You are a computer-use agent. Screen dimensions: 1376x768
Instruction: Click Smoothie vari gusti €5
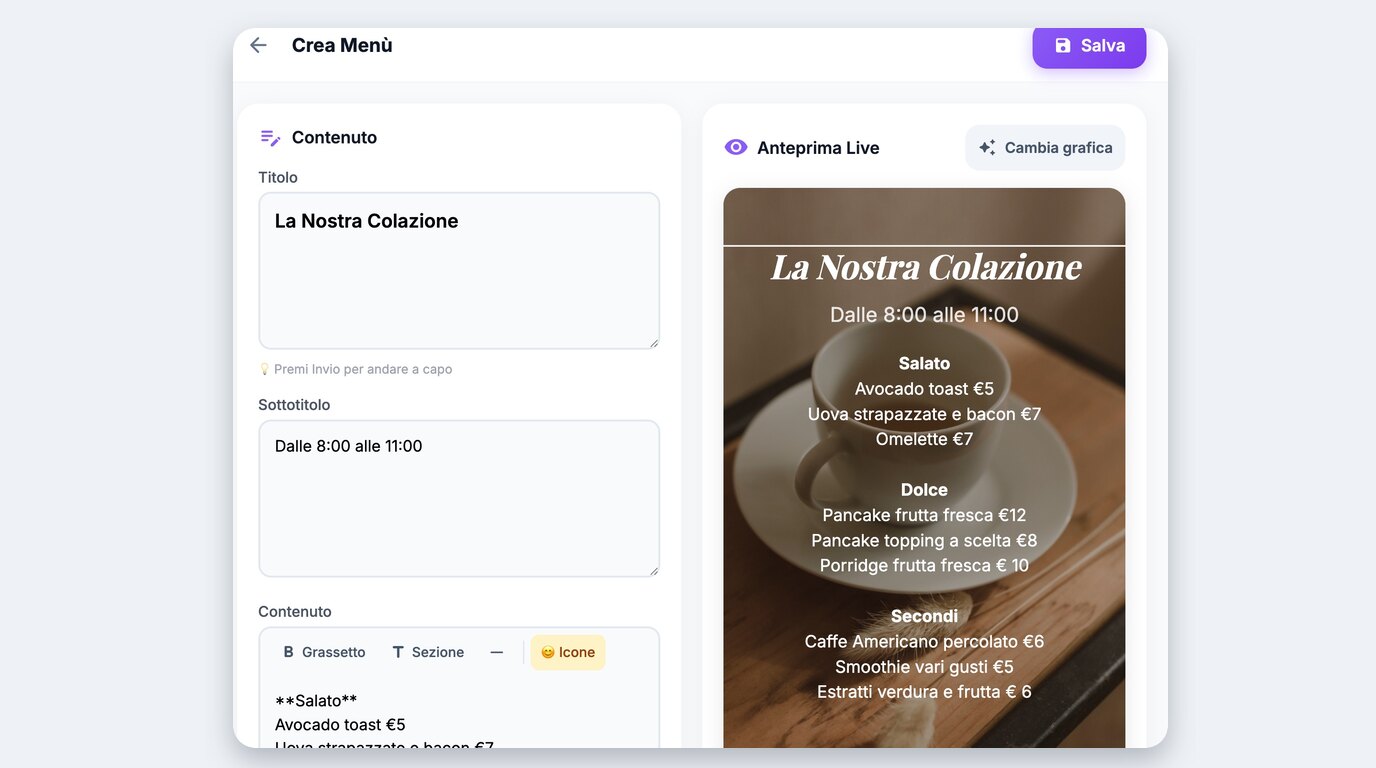[x=924, y=666]
